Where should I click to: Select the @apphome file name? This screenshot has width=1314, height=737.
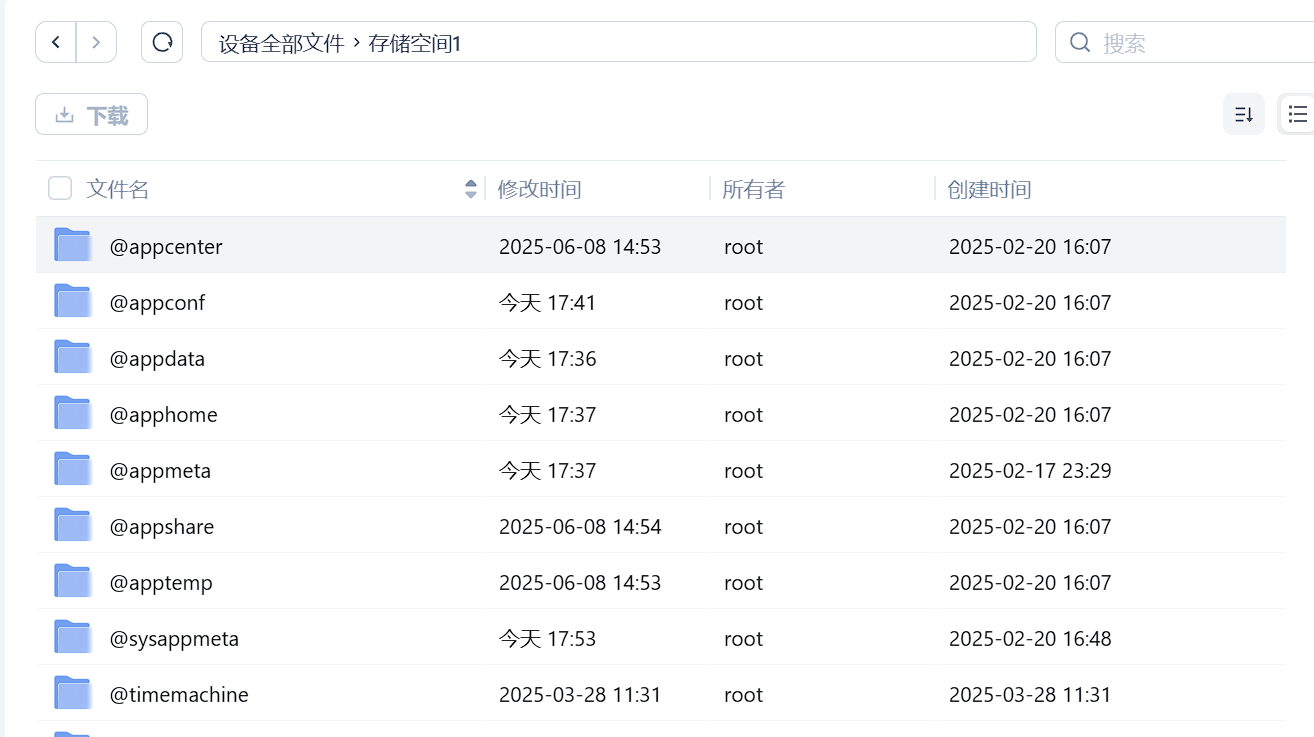pyautogui.click(x=163, y=414)
